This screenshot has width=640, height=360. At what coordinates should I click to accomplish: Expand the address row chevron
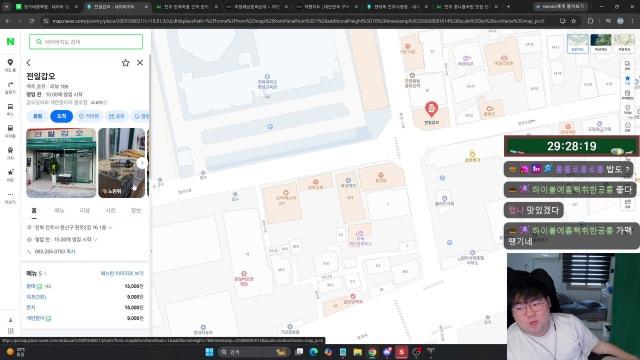[x=110, y=227]
